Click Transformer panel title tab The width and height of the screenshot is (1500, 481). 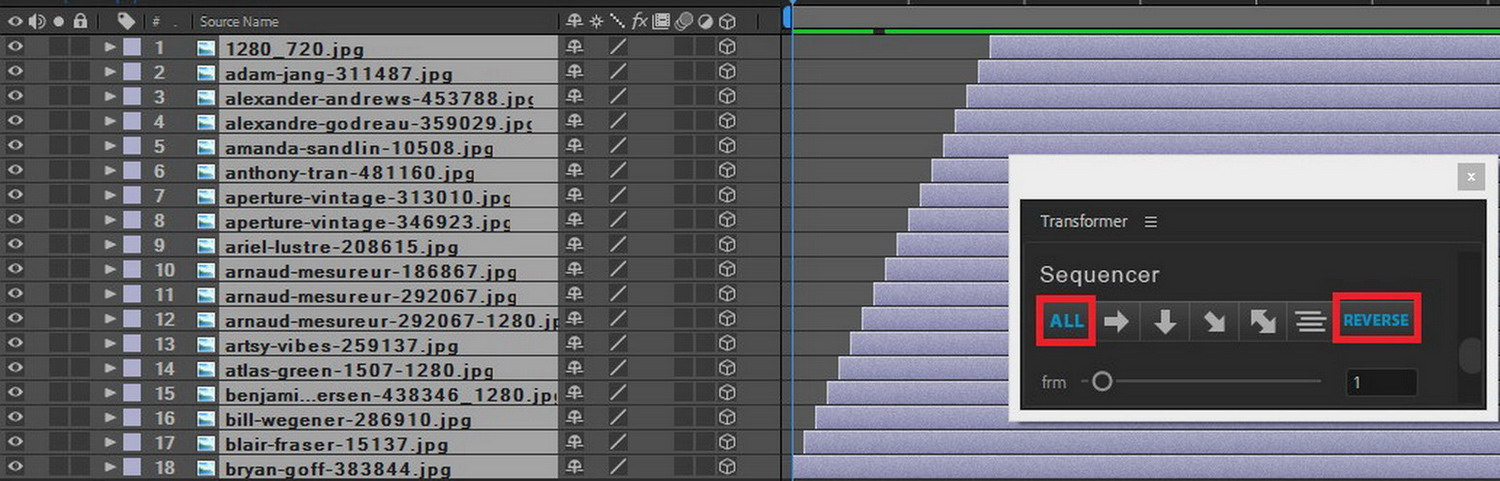coord(1083,222)
